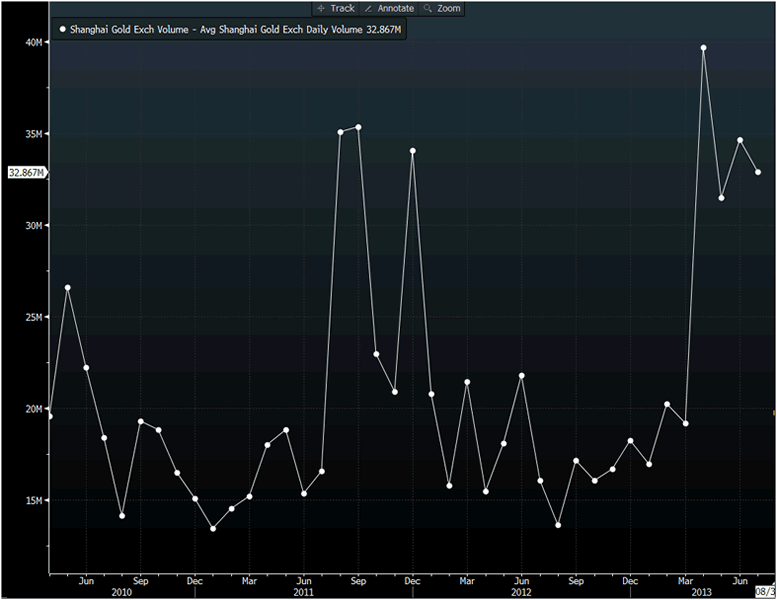Select the highest data point near 40M

click(x=704, y=48)
